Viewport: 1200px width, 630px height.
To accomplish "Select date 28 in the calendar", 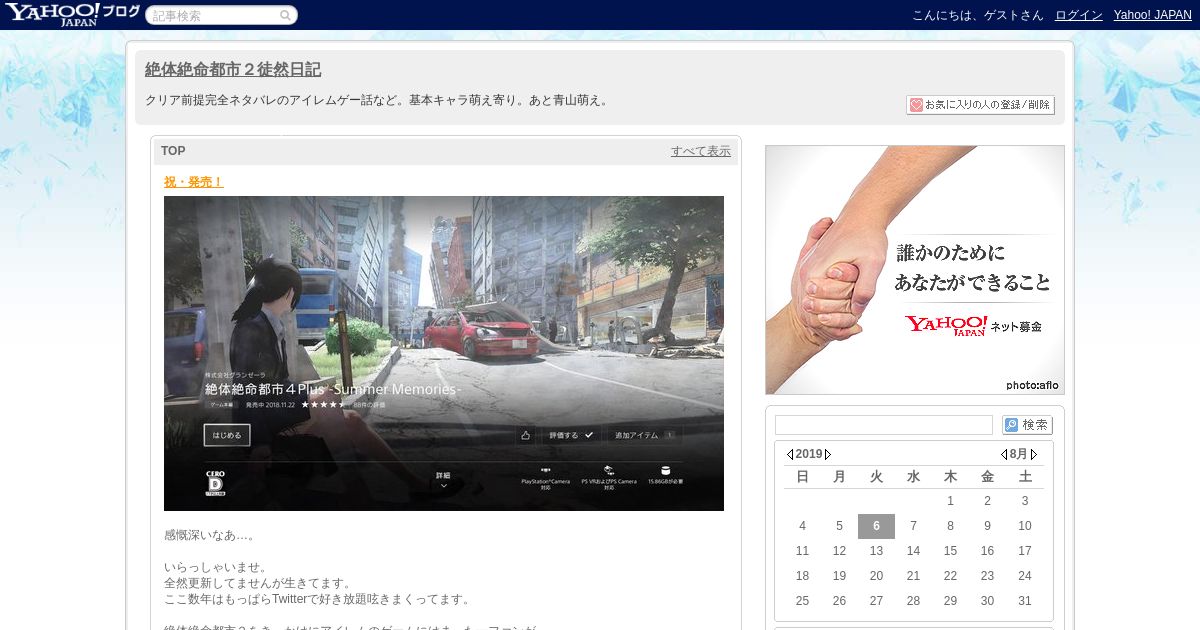I will 913,601.
